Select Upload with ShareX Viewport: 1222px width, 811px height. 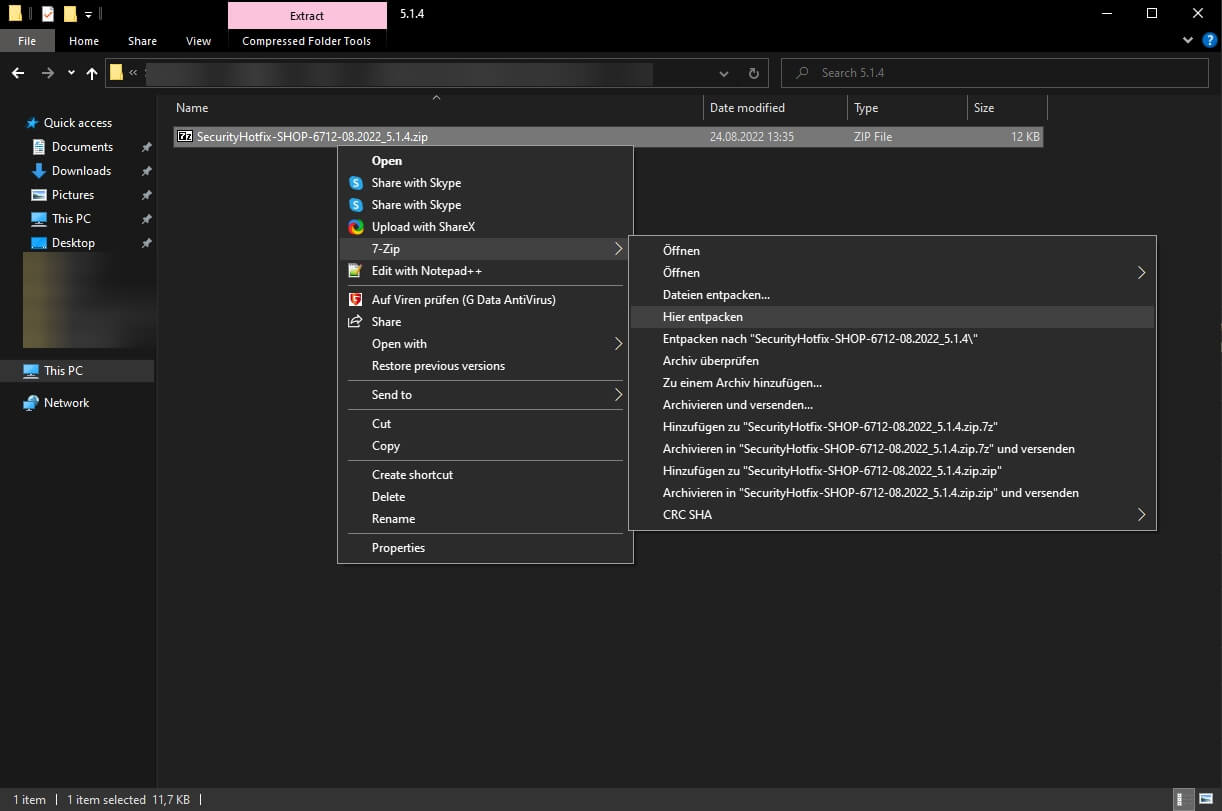(x=423, y=227)
